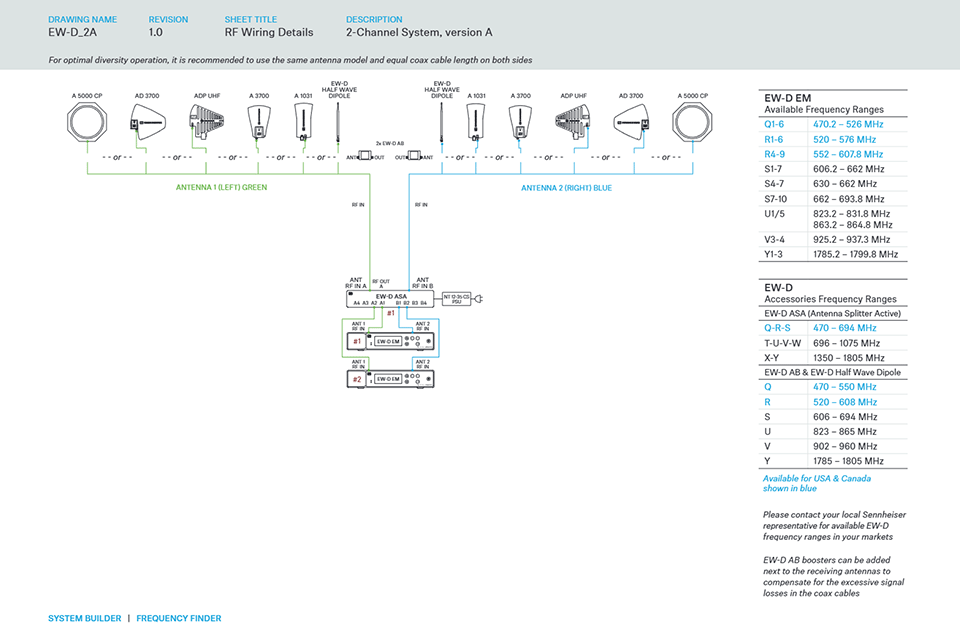Click the A 1031 antenna on green Antenna 1 side
The height and width of the screenshot is (640, 960).
pyautogui.click(x=303, y=121)
